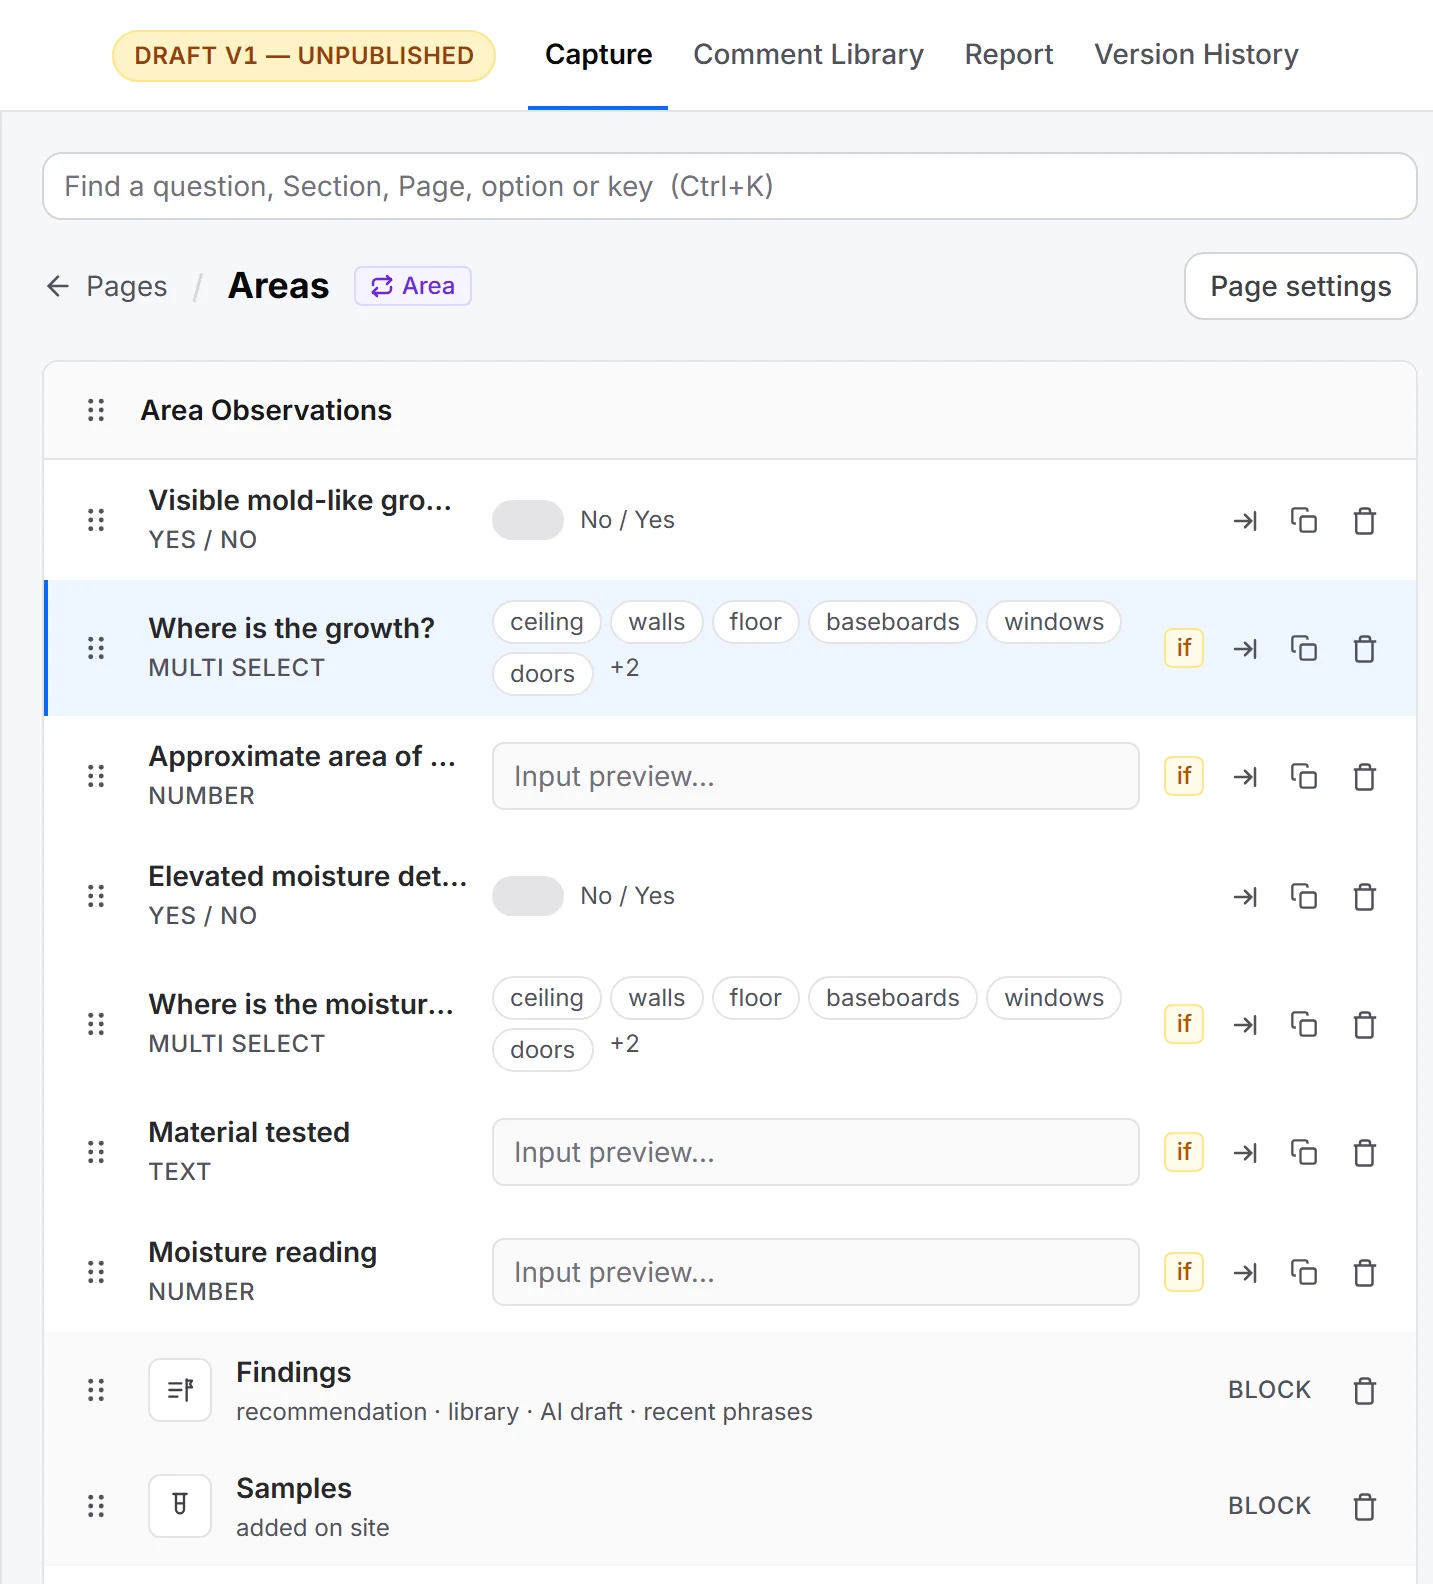Delete the Visible mold-like growth question

(x=1364, y=521)
